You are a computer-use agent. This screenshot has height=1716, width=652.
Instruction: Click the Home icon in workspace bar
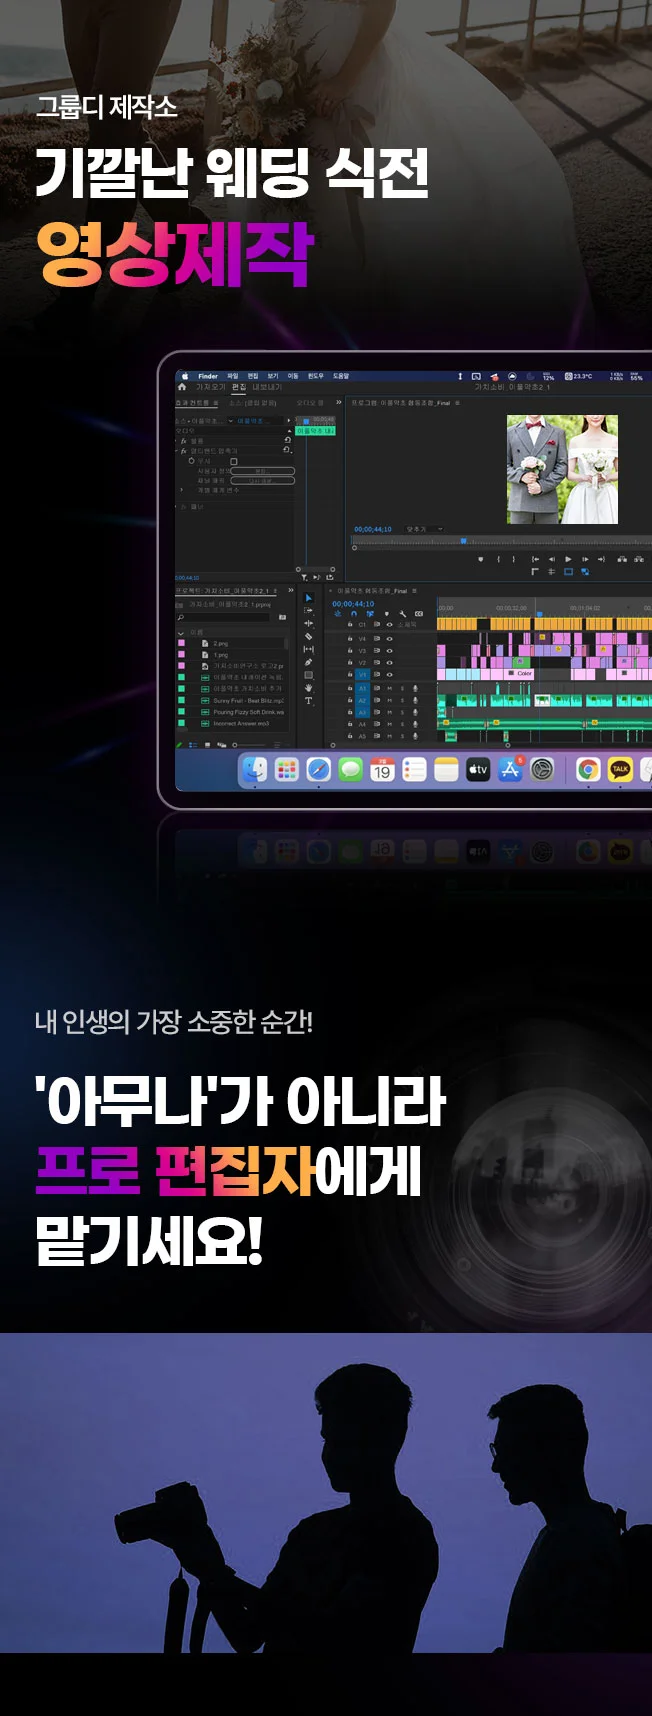click(x=182, y=387)
